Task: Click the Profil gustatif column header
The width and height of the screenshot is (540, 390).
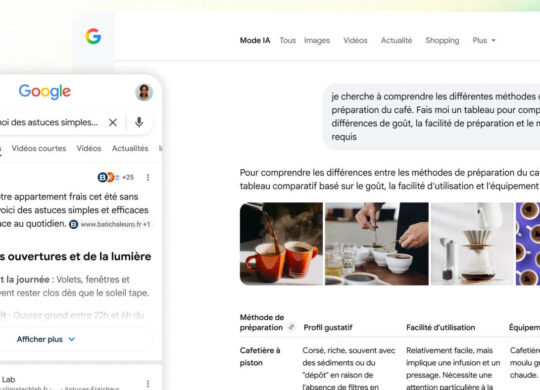Action: (328, 327)
